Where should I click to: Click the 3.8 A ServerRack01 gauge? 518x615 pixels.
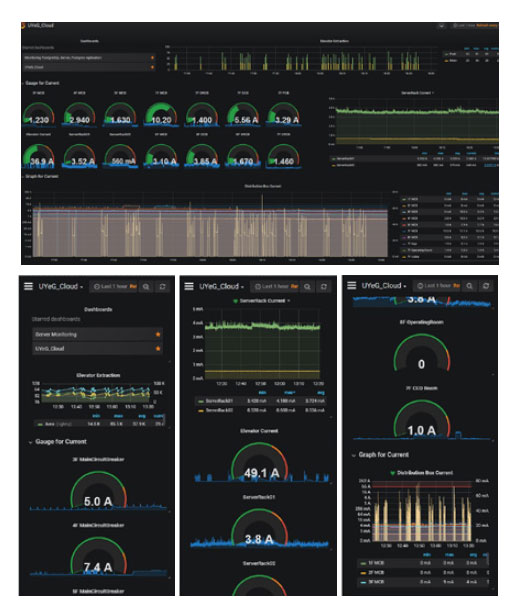(260, 528)
